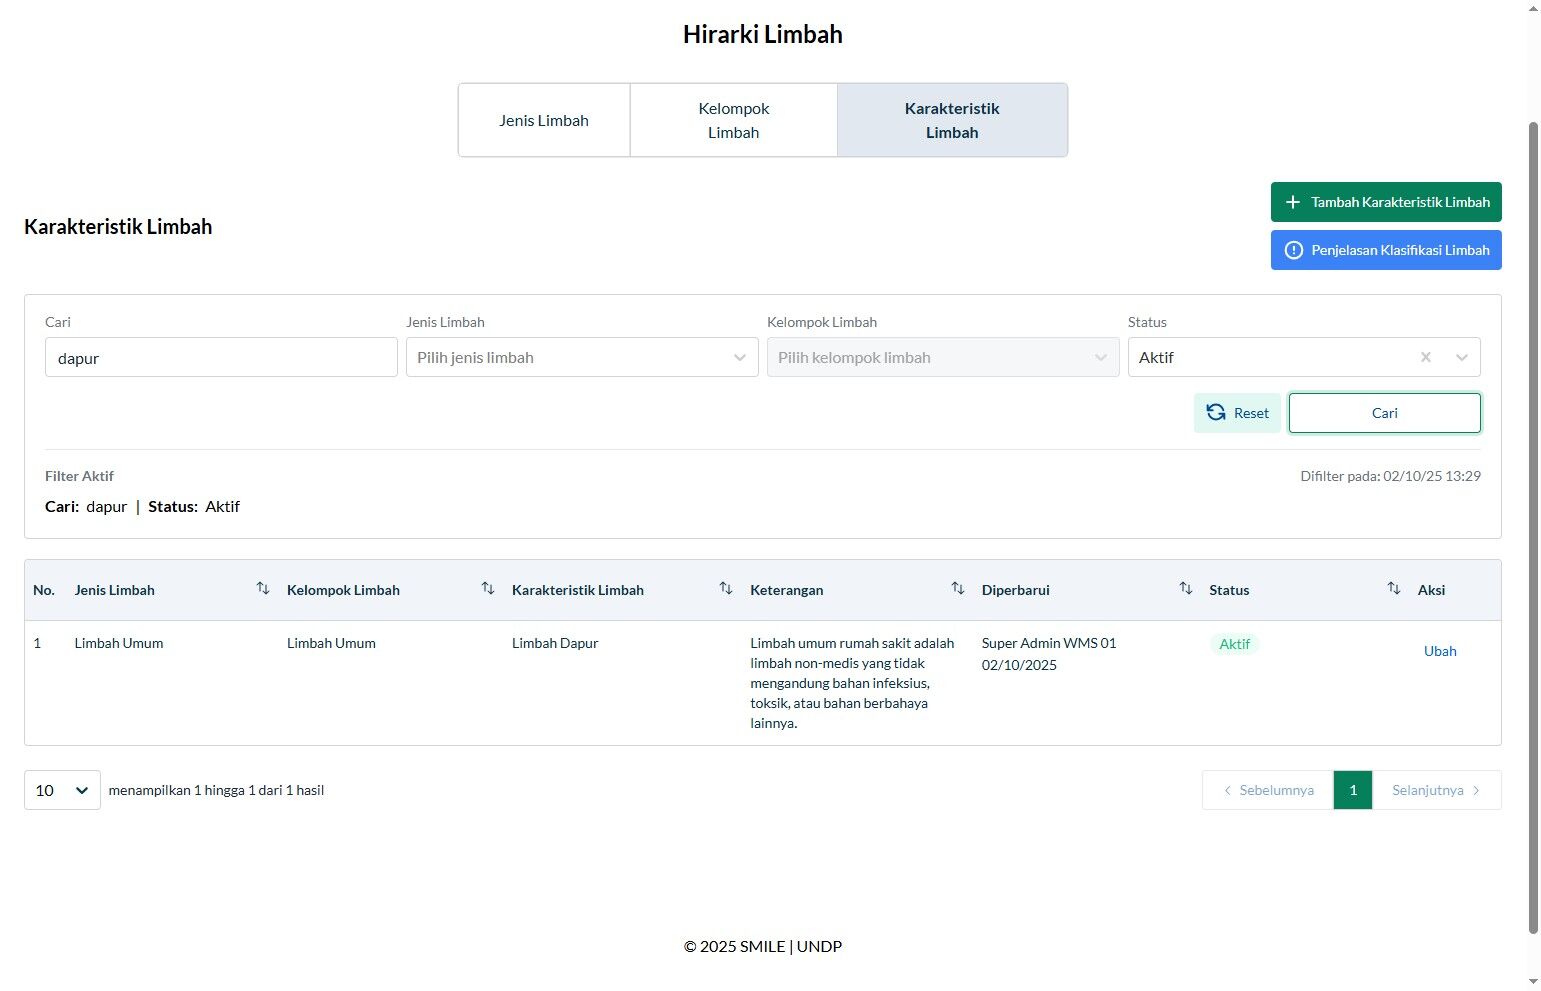Focus the Cari text field
The image size is (1541, 991).
point(221,357)
